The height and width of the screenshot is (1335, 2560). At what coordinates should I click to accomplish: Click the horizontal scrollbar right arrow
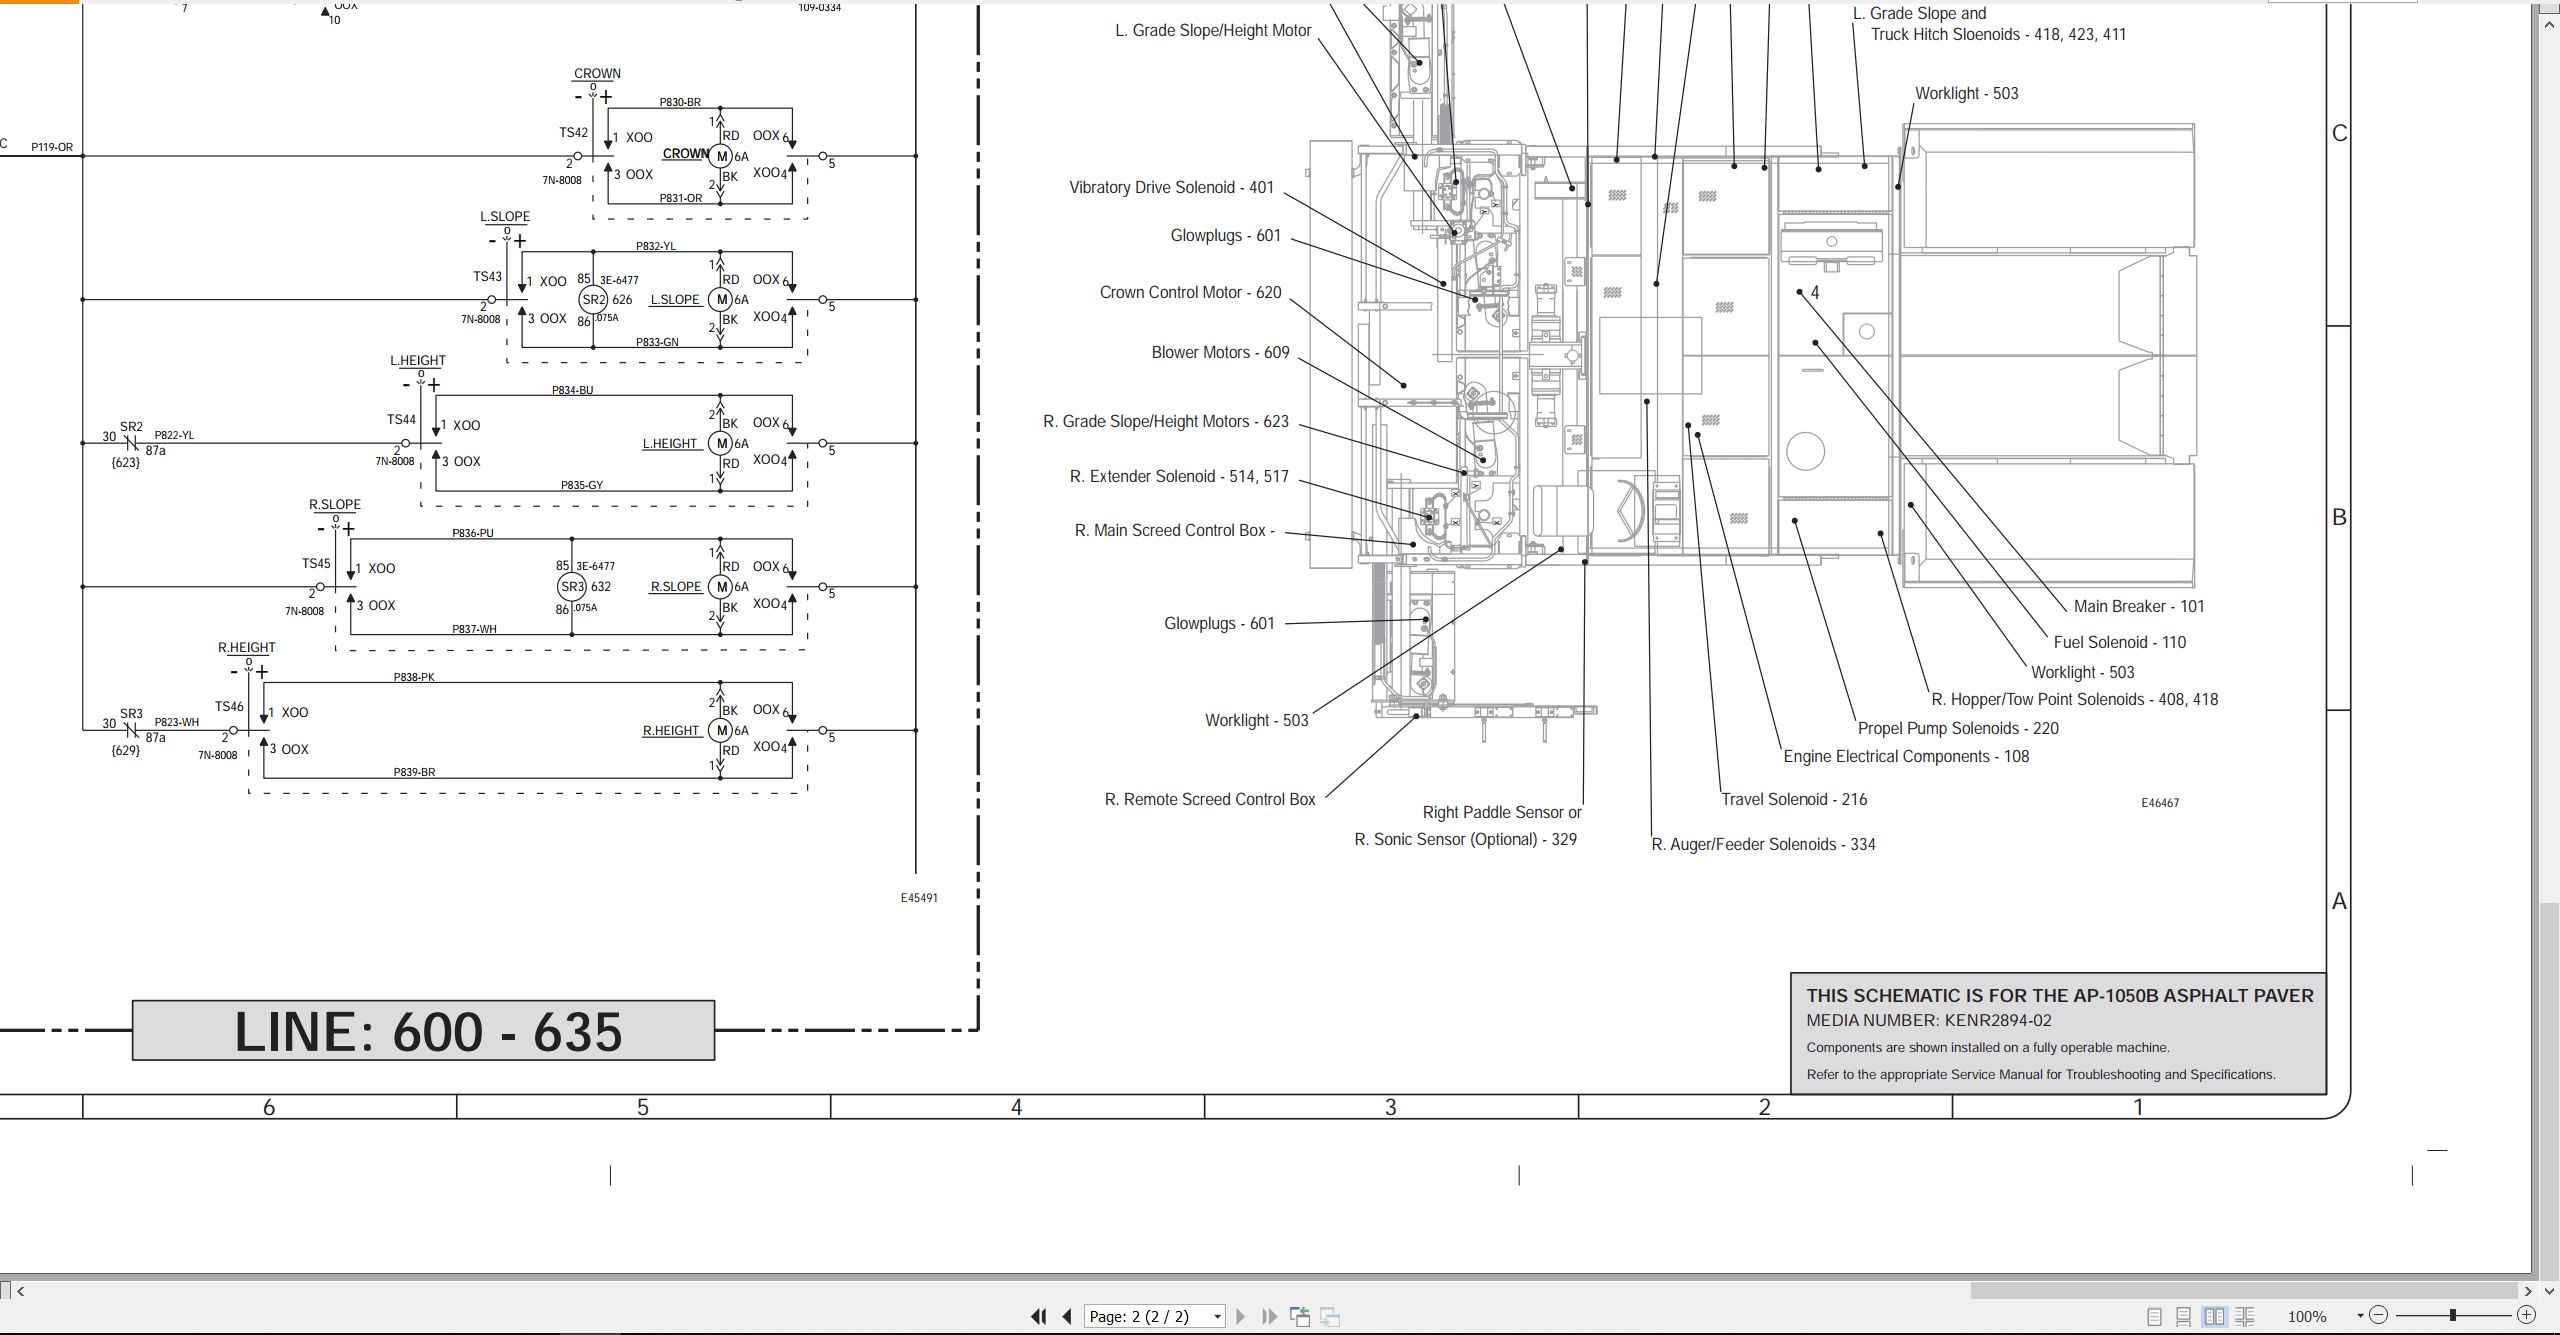click(2528, 1291)
